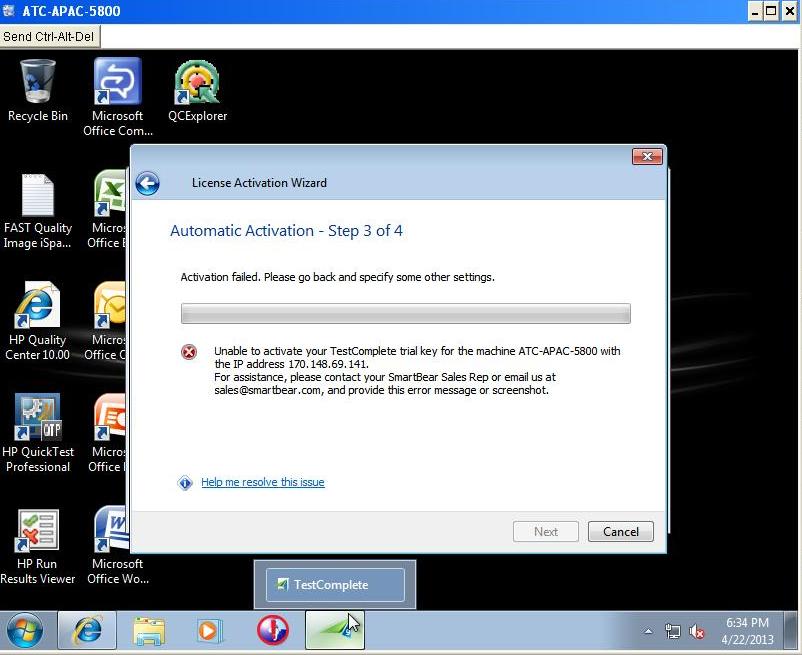Screen dimensions: 802x655
Task: Launch the QCExplorer desktop shortcut
Action: click(197, 91)
